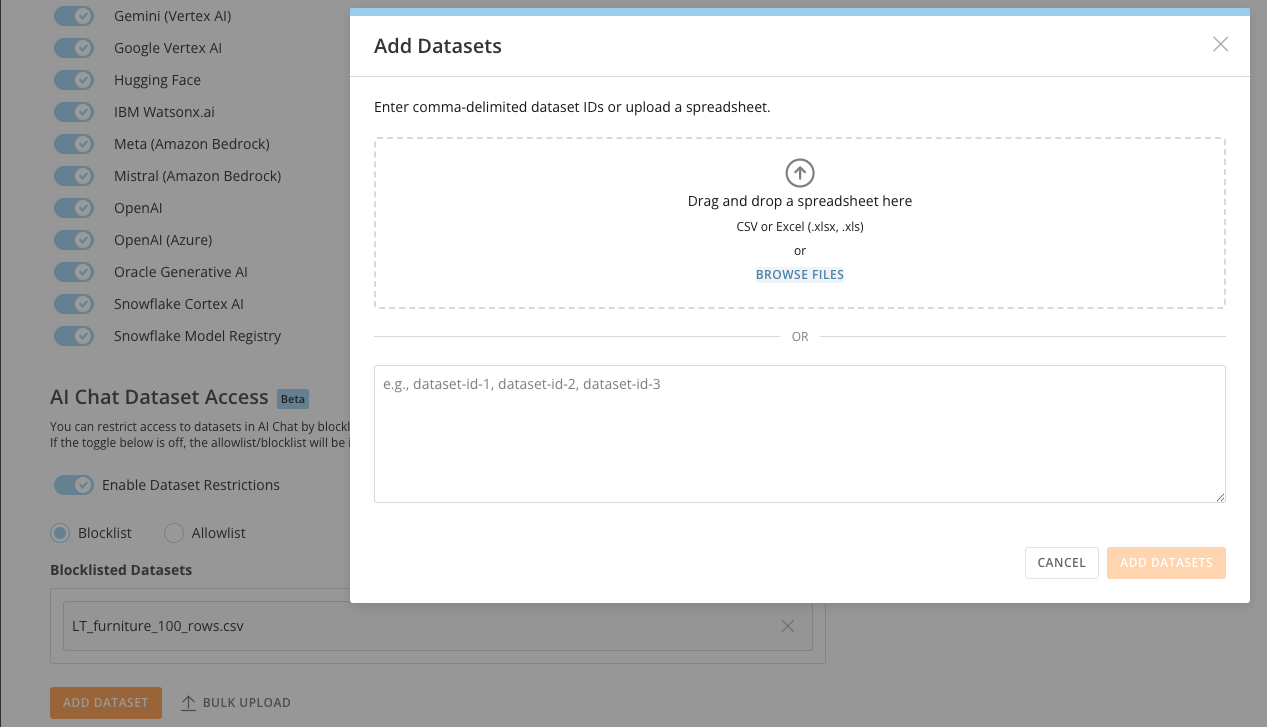Select the Blocklist radio button
Screen dimensions: 1267x727
[x=60, y=533]
